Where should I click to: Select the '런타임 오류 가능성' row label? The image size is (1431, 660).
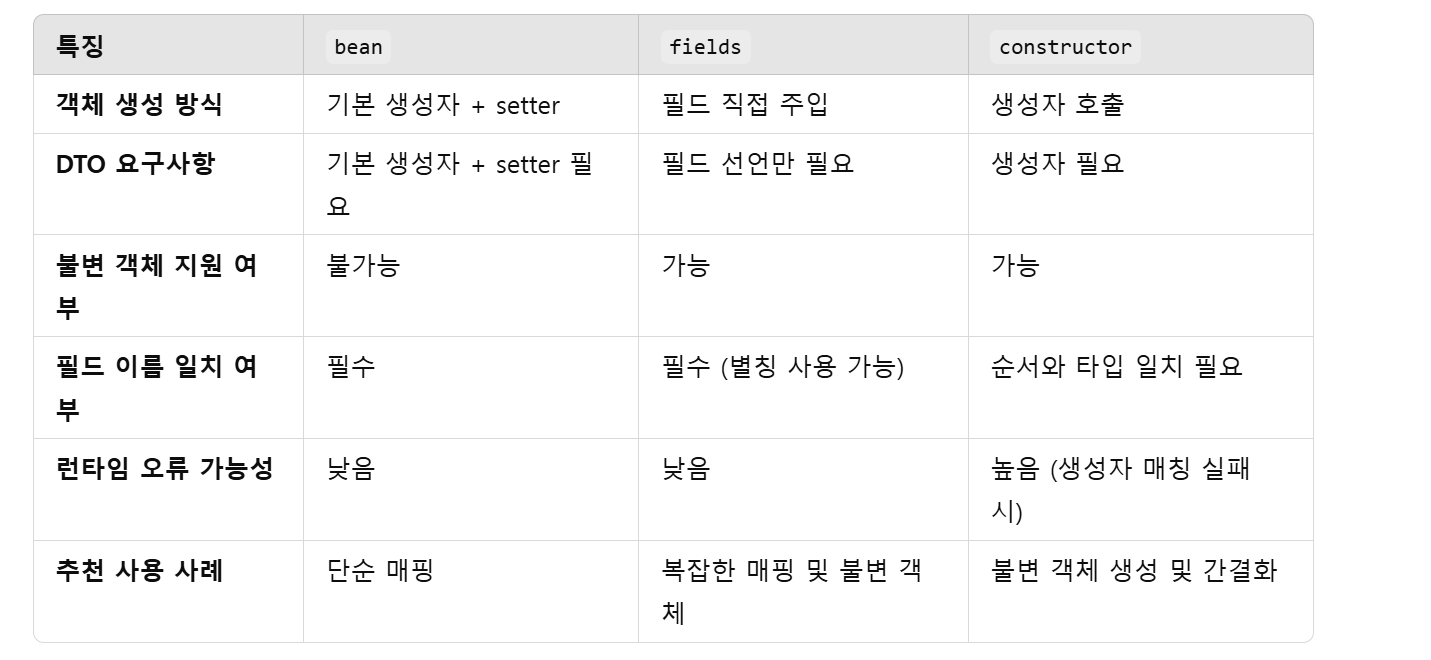[x=165, y=468]
